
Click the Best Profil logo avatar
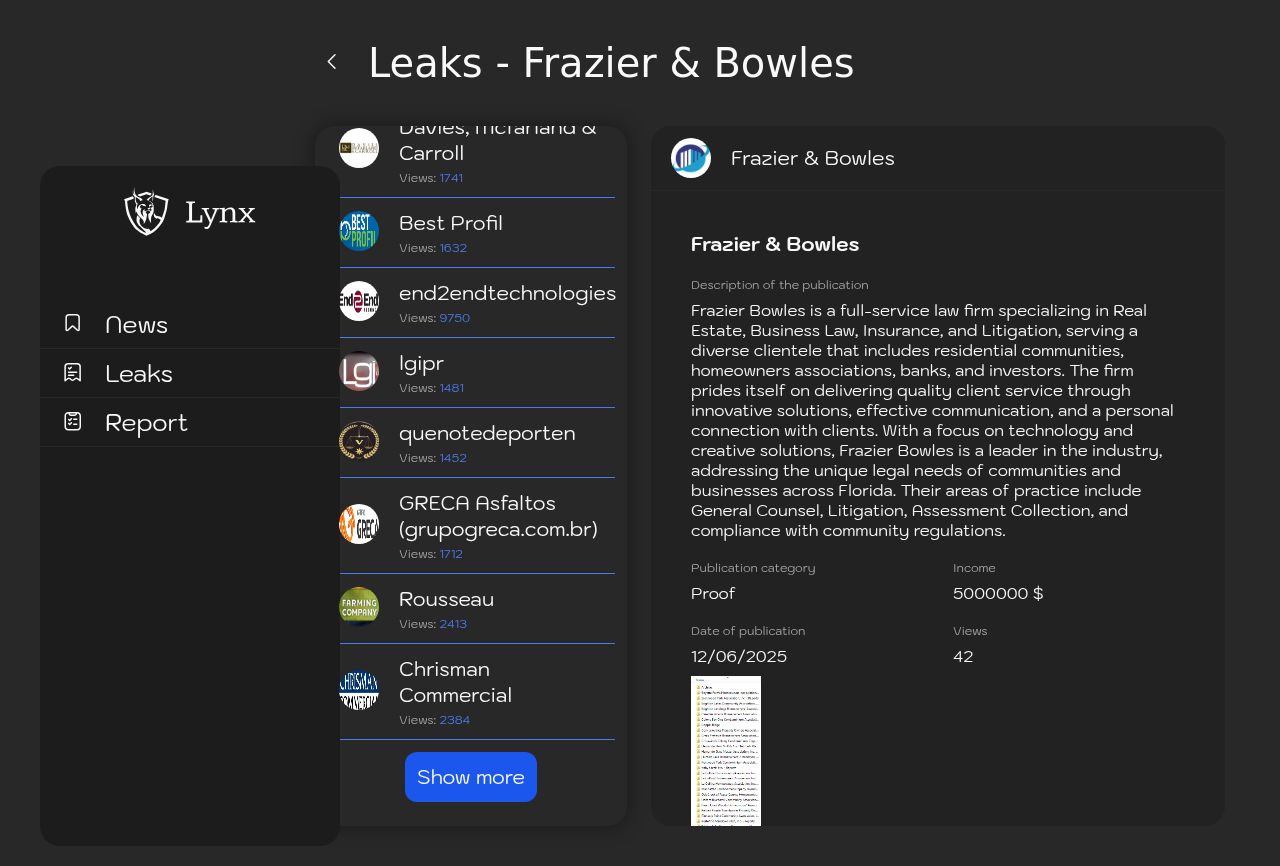[359, 231]
